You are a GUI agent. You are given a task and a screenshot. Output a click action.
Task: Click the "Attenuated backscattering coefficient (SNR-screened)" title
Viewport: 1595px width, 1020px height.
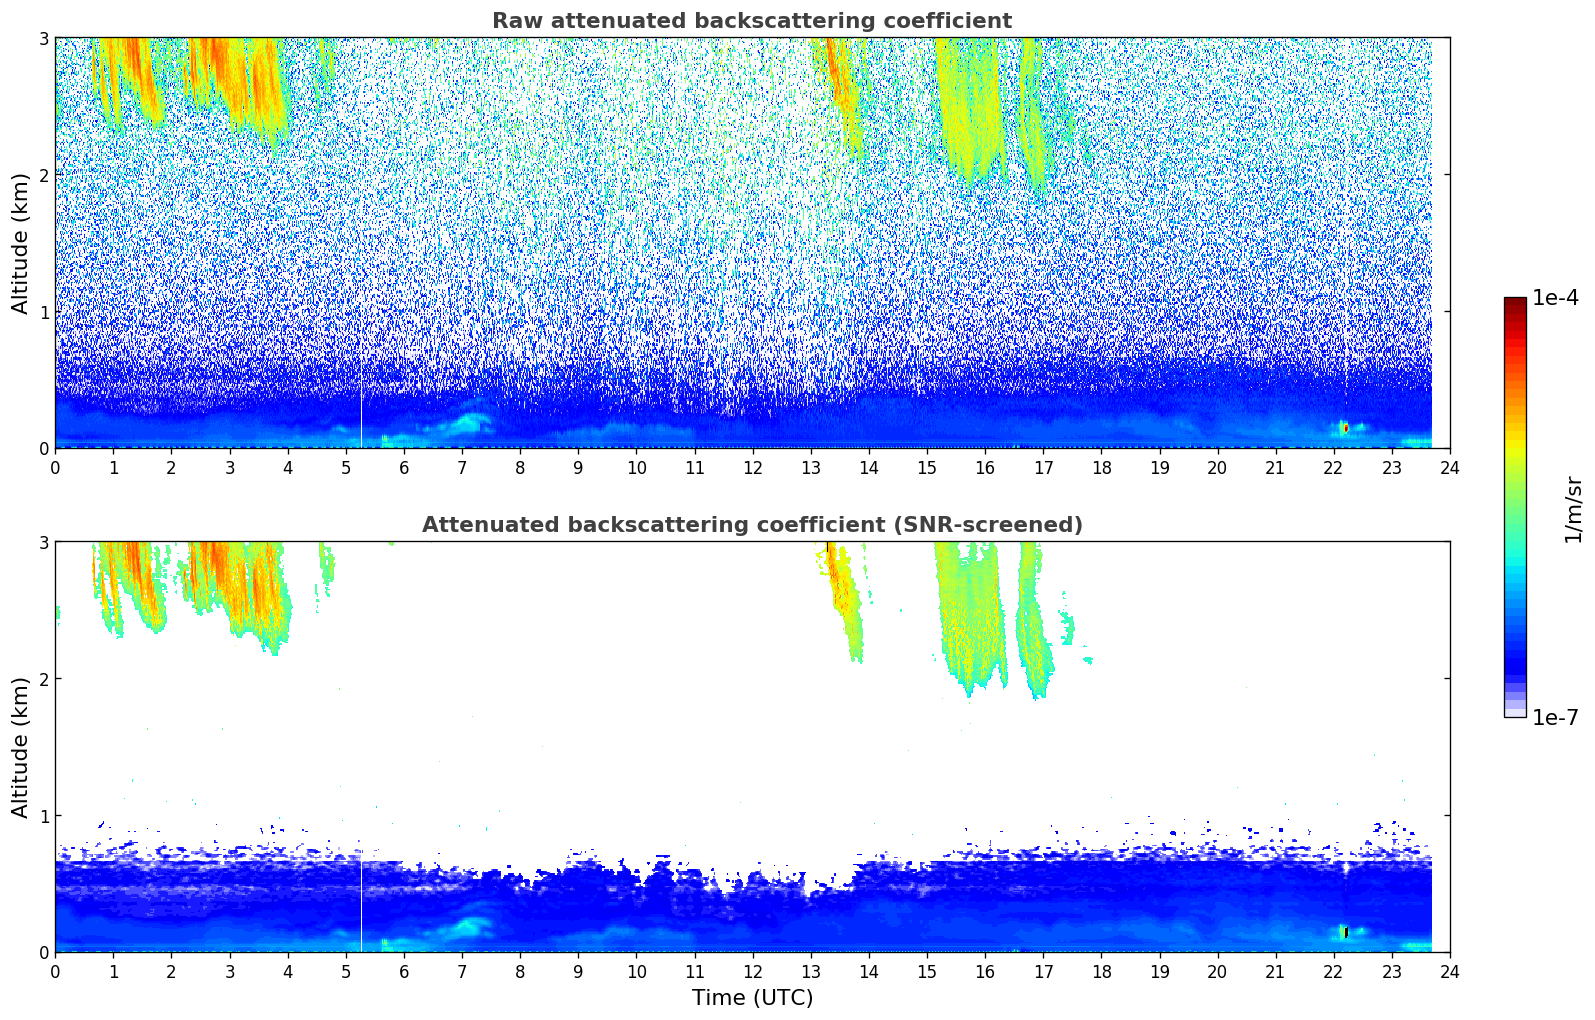752,525
